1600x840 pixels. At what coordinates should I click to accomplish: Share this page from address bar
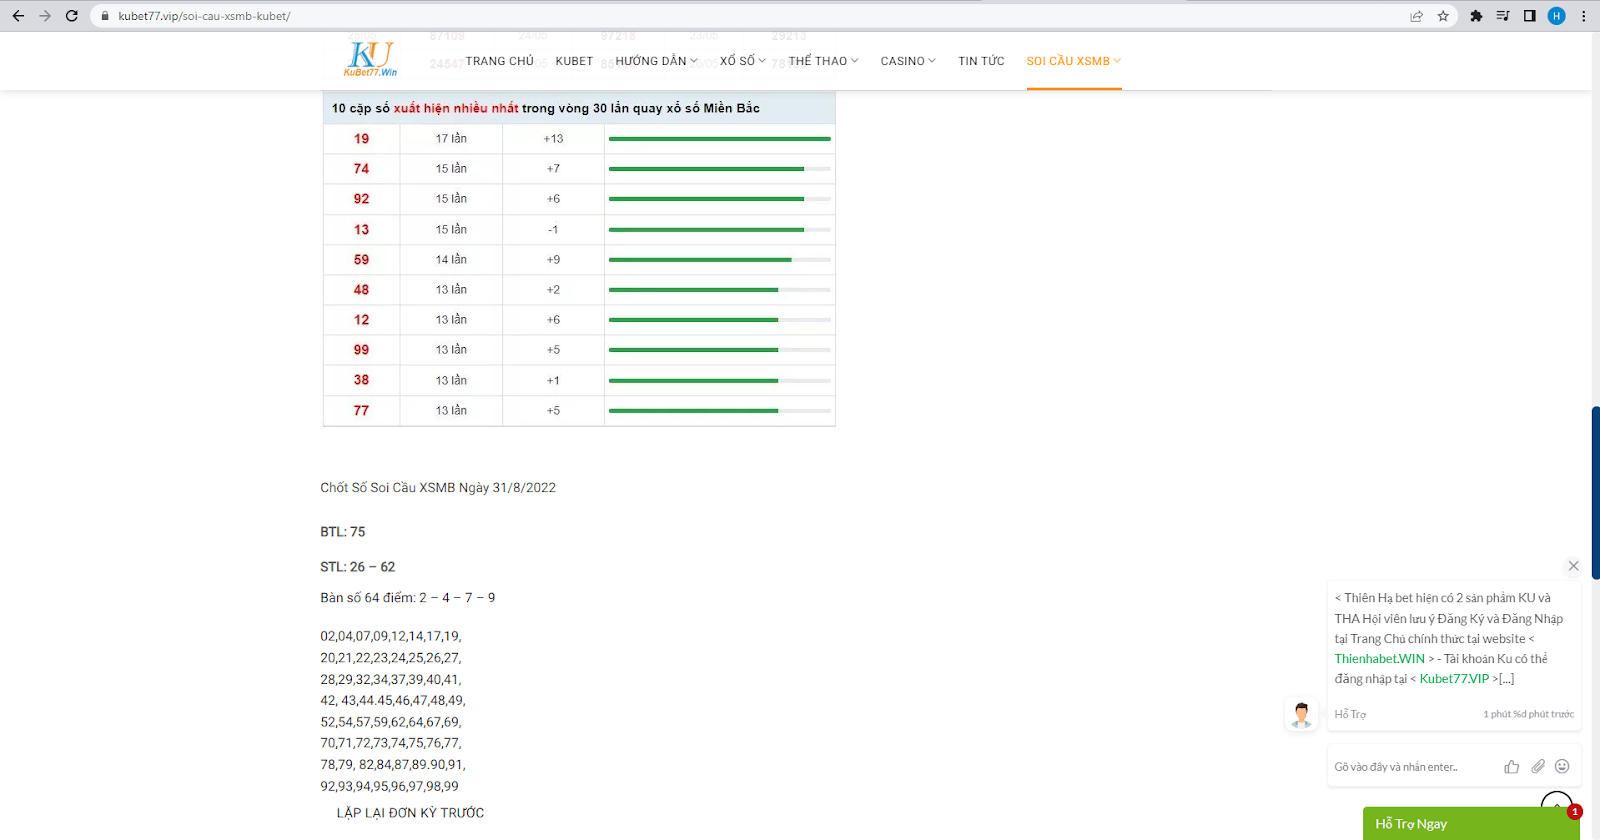point(1416,16)
